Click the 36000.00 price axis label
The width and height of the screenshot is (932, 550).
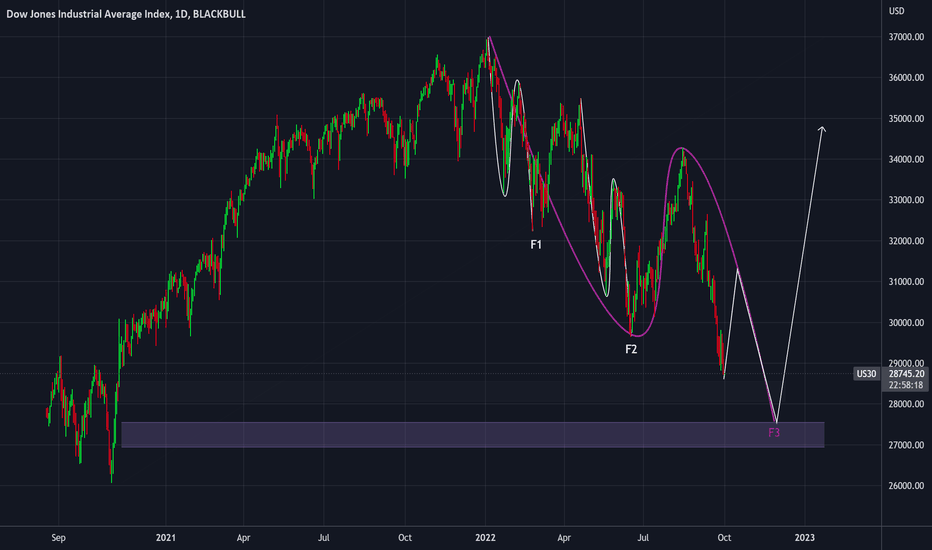(x=906, y=78)
